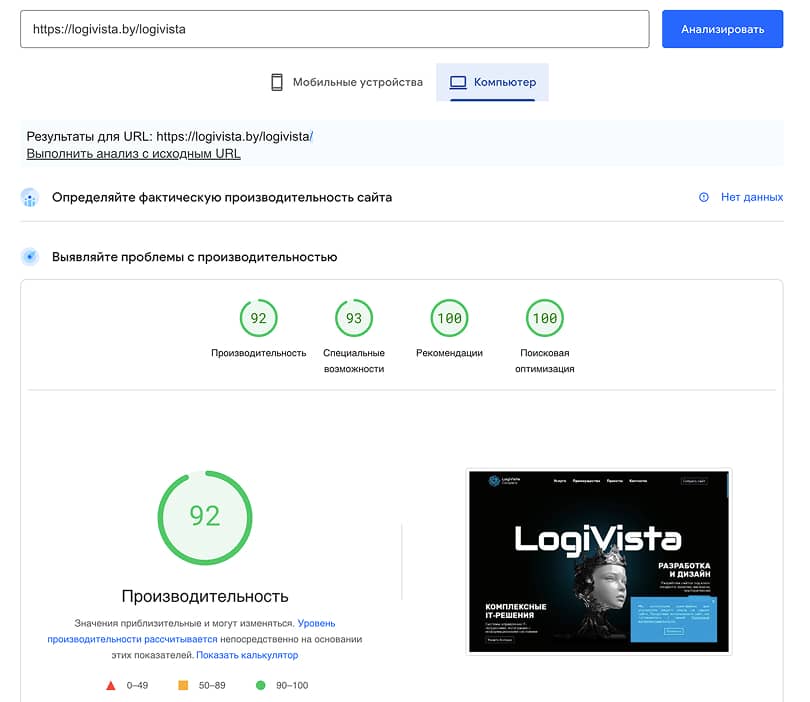Open the 100 Поисковая оптимизация gauge

coord(544,318)
